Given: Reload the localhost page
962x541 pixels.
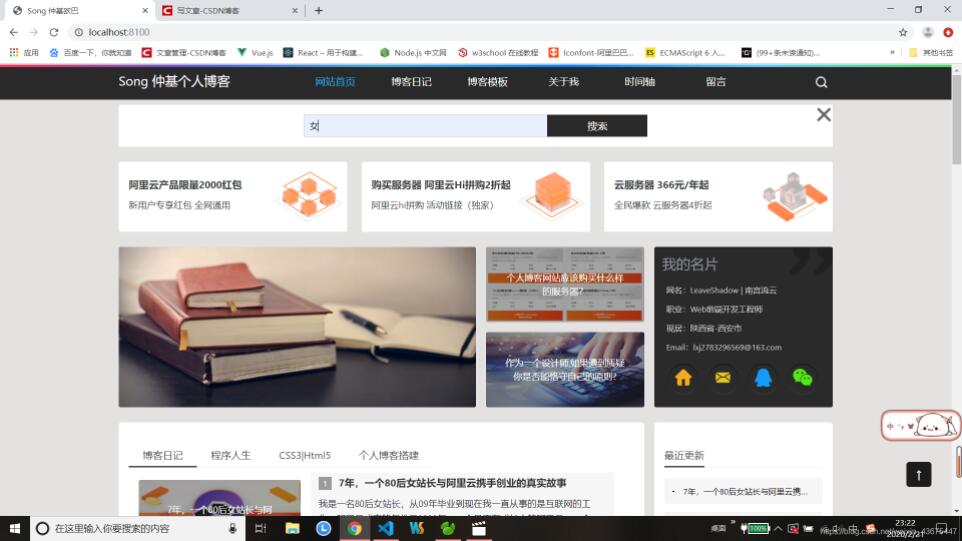Looking at the screenshot, I should pos(54,32).
